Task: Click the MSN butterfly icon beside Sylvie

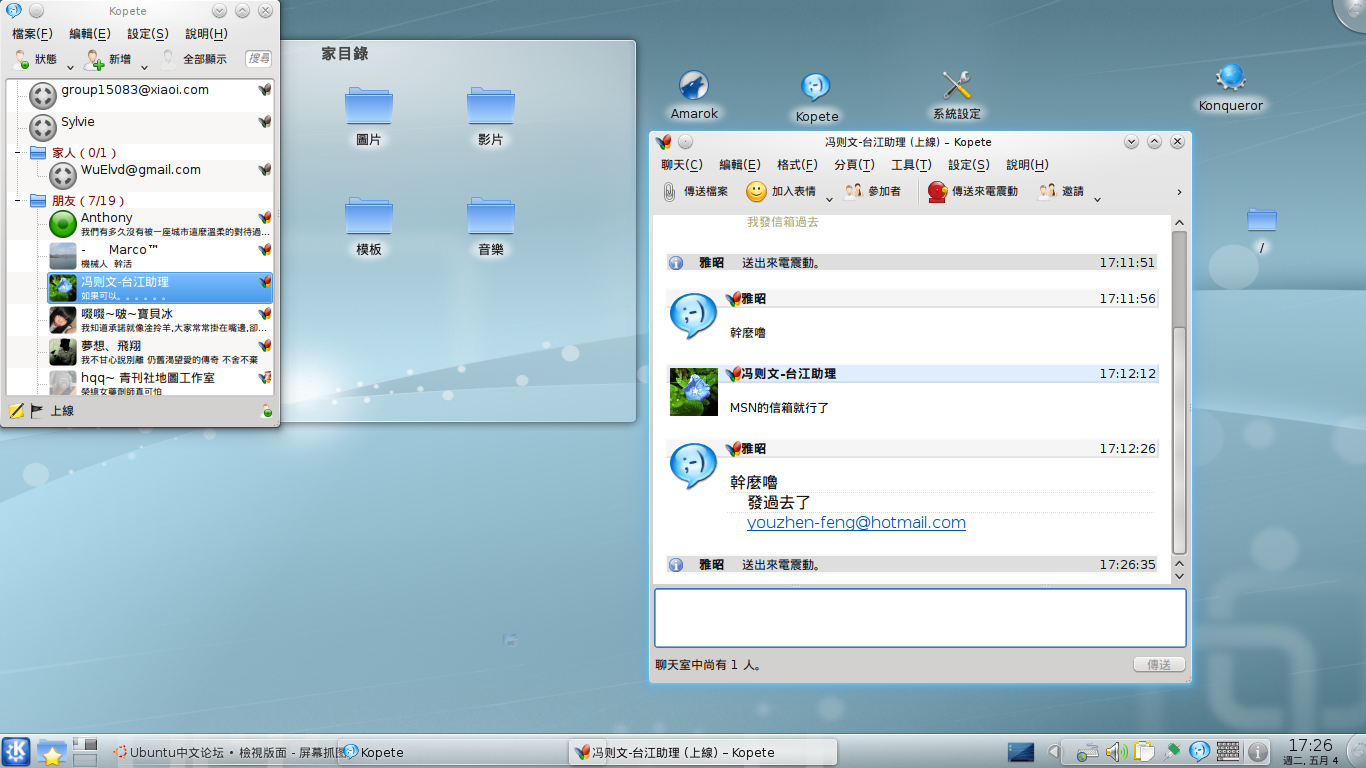Action: (265, 122)
